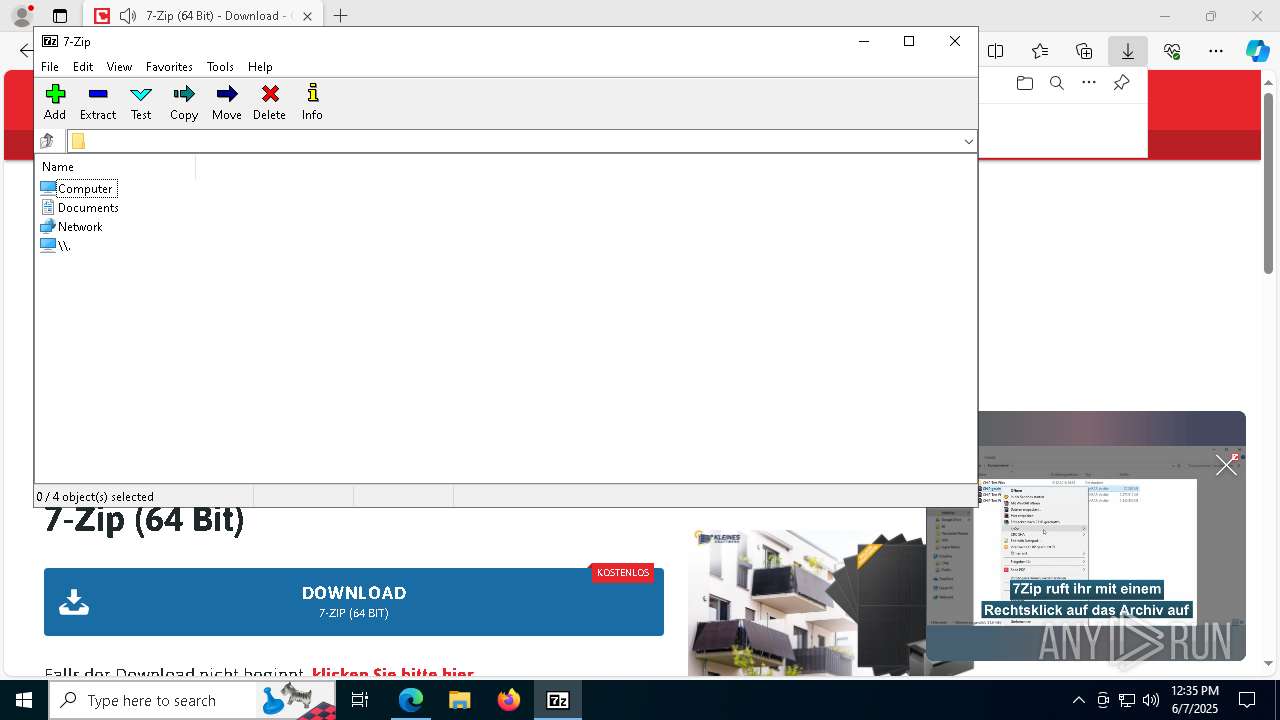Open the network icon in tray
Viewport: 1280px width, 720px height.
click(x=1126, y=700)
